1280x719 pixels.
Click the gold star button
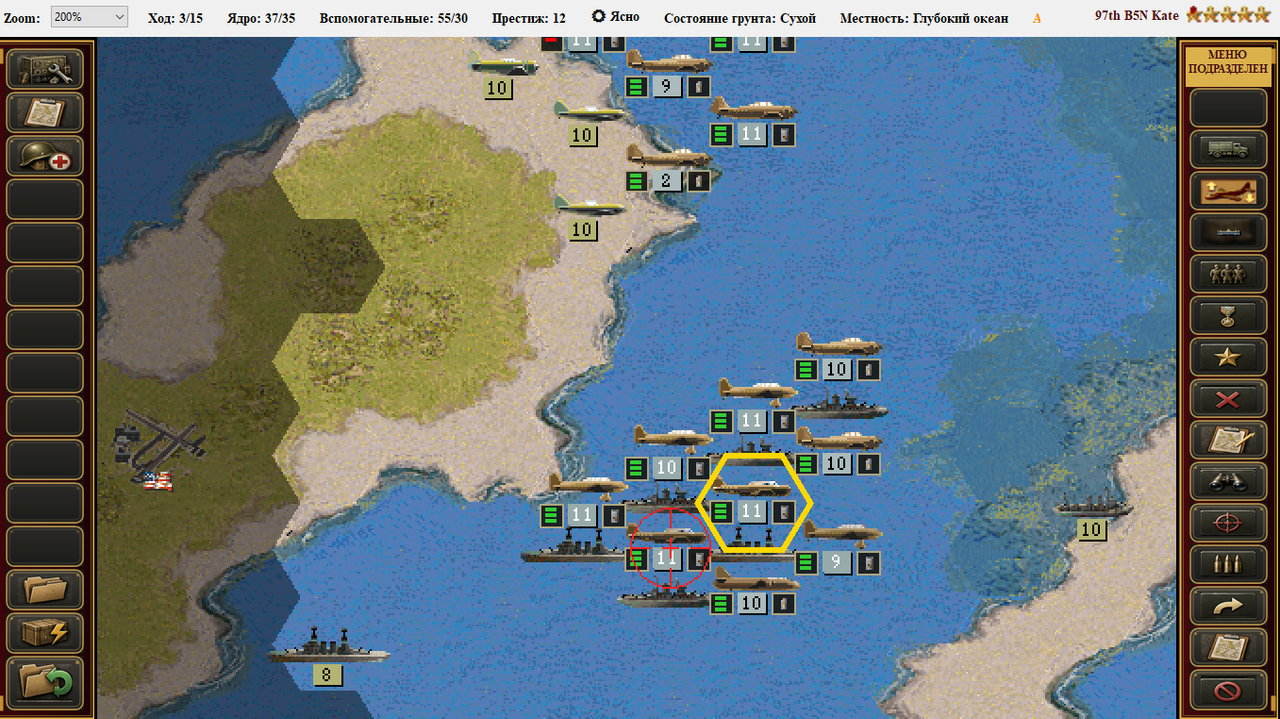[1228, 357]
